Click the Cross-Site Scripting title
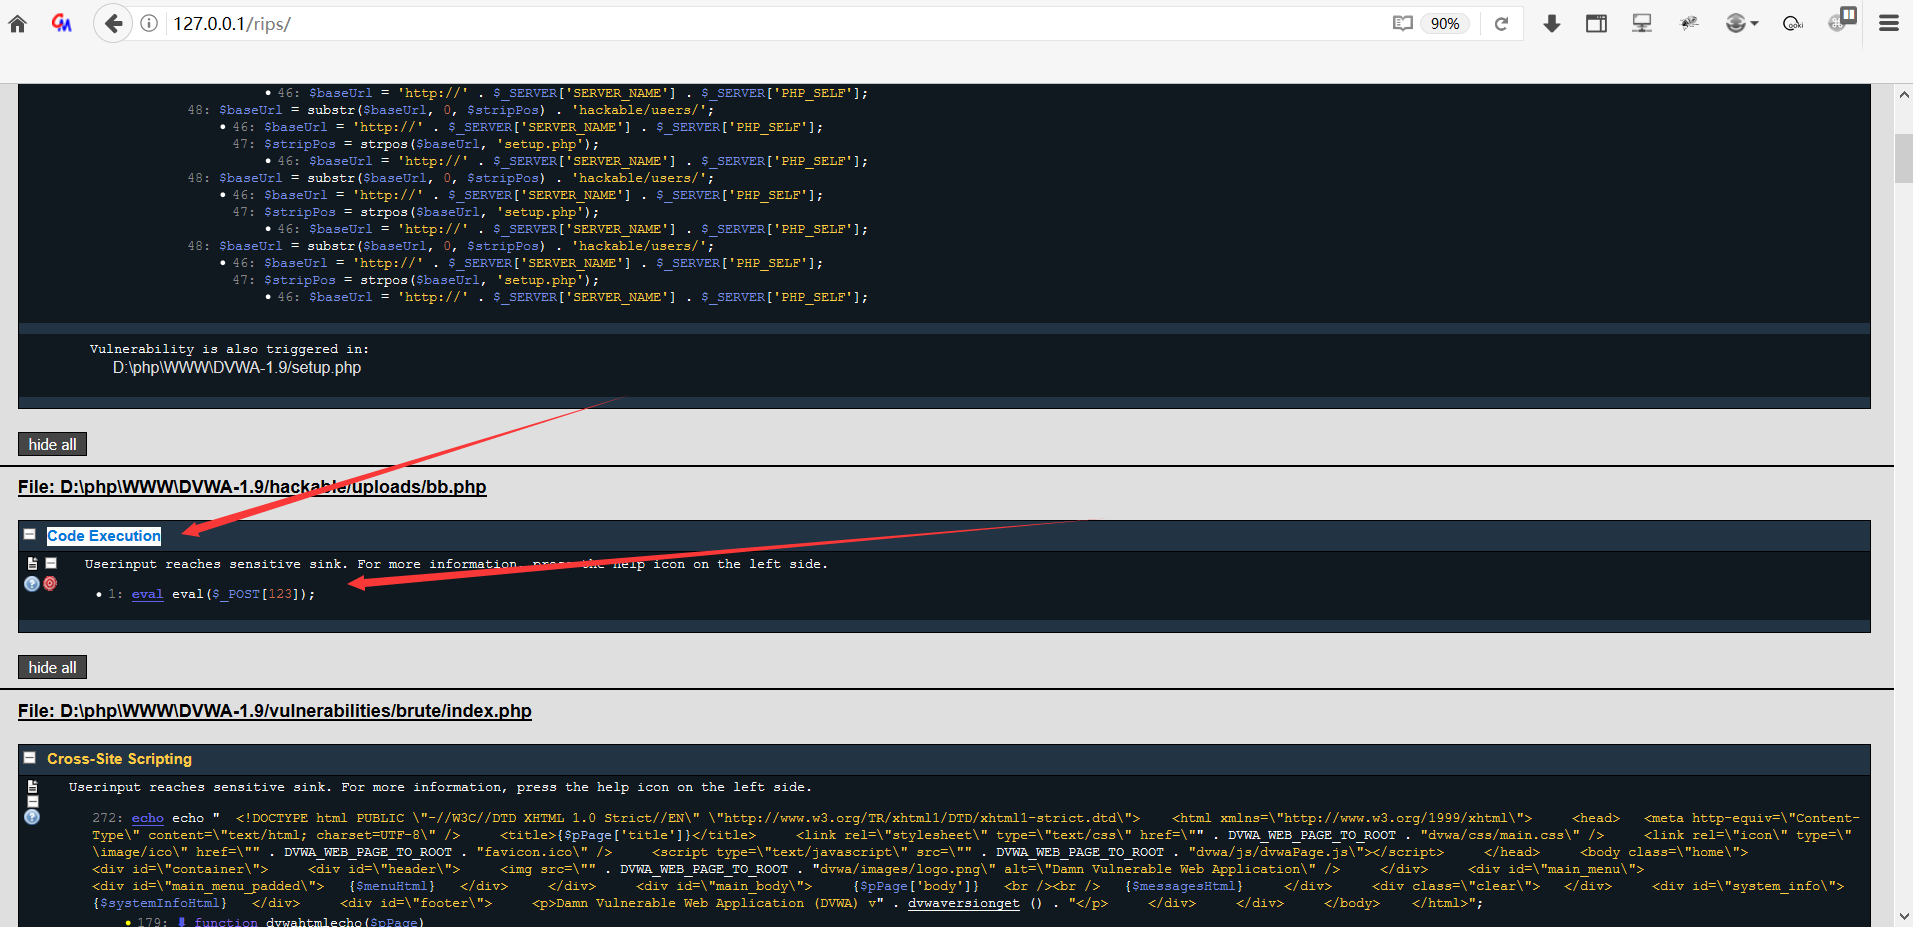 pos(119,759)
